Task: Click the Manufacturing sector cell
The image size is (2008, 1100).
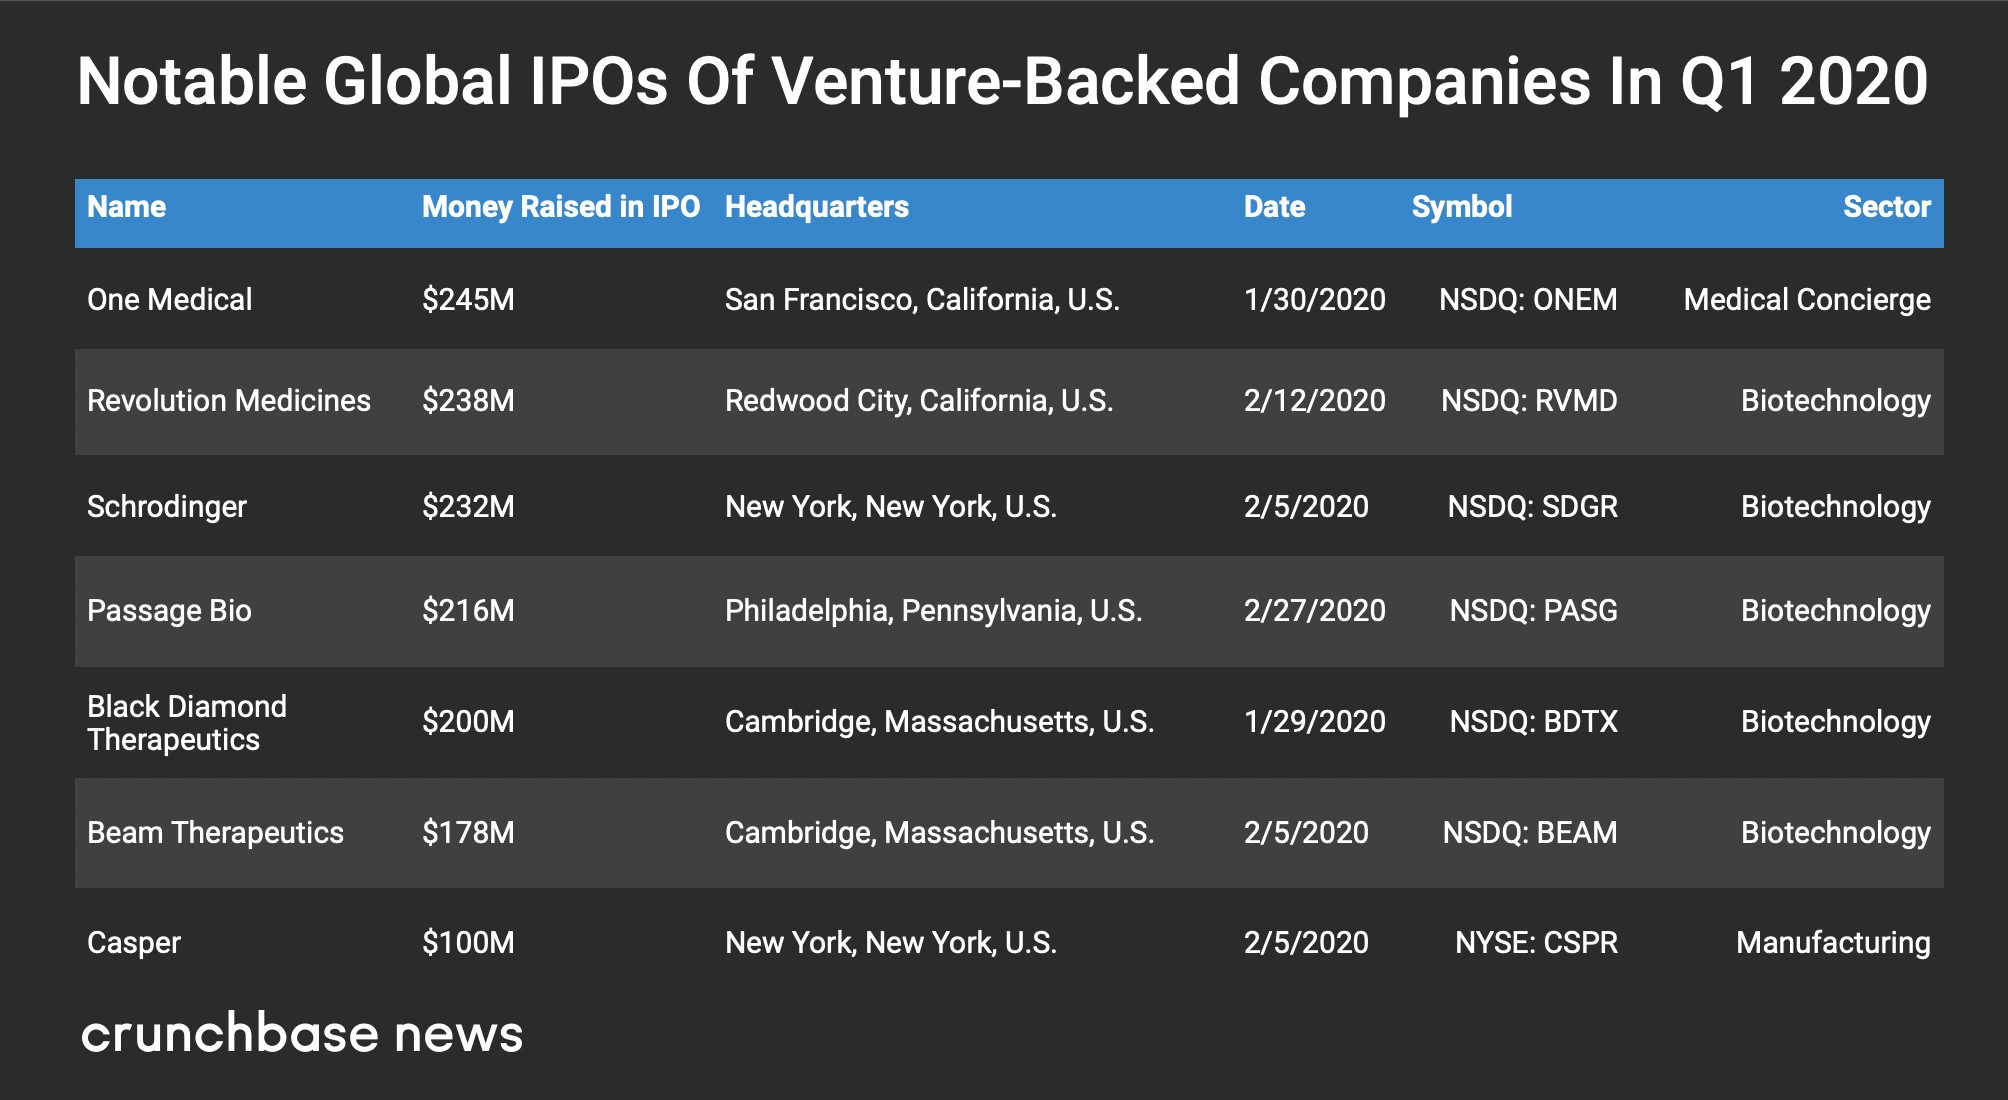Action: click(x=1832, y=943)
